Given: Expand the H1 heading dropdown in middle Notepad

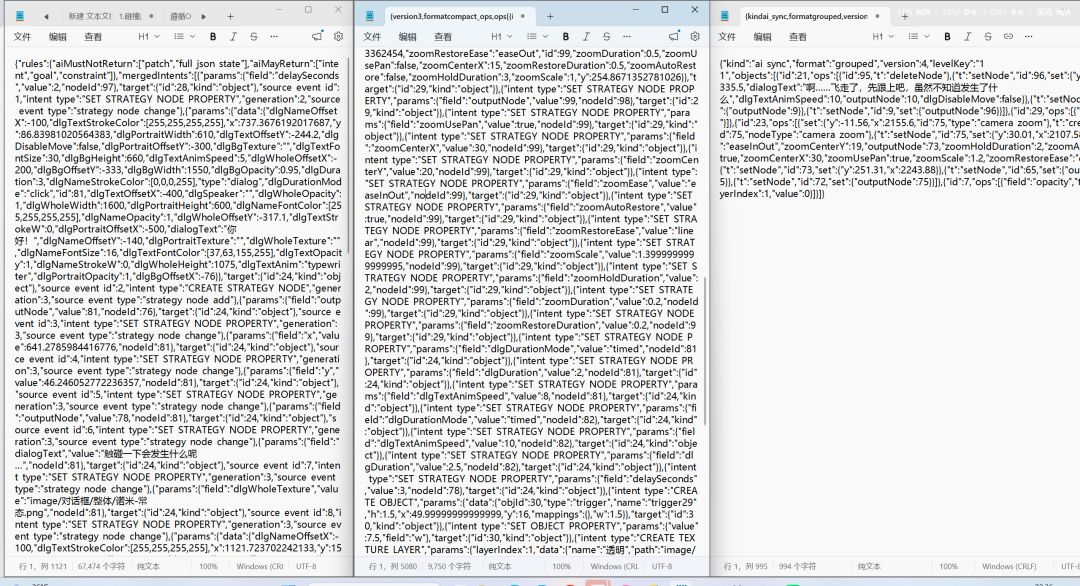Looking at the screenshot, I should click(501, 36).
